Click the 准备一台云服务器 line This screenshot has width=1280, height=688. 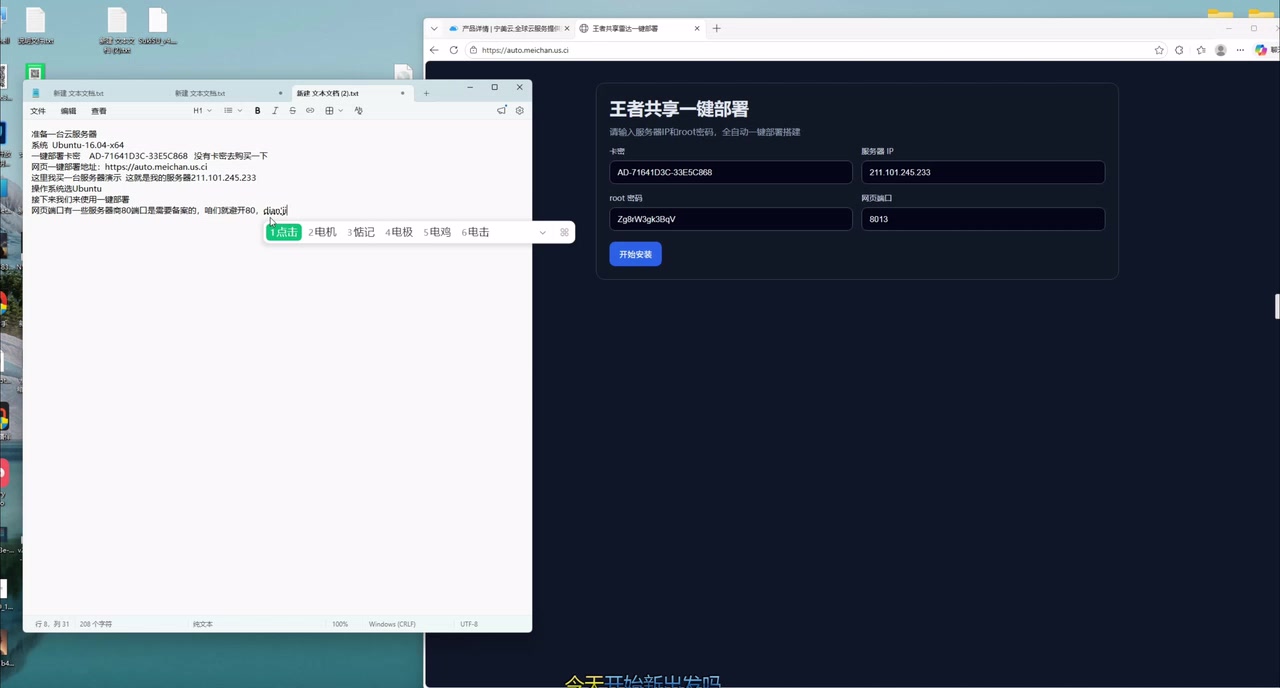[x=63, y=134]
